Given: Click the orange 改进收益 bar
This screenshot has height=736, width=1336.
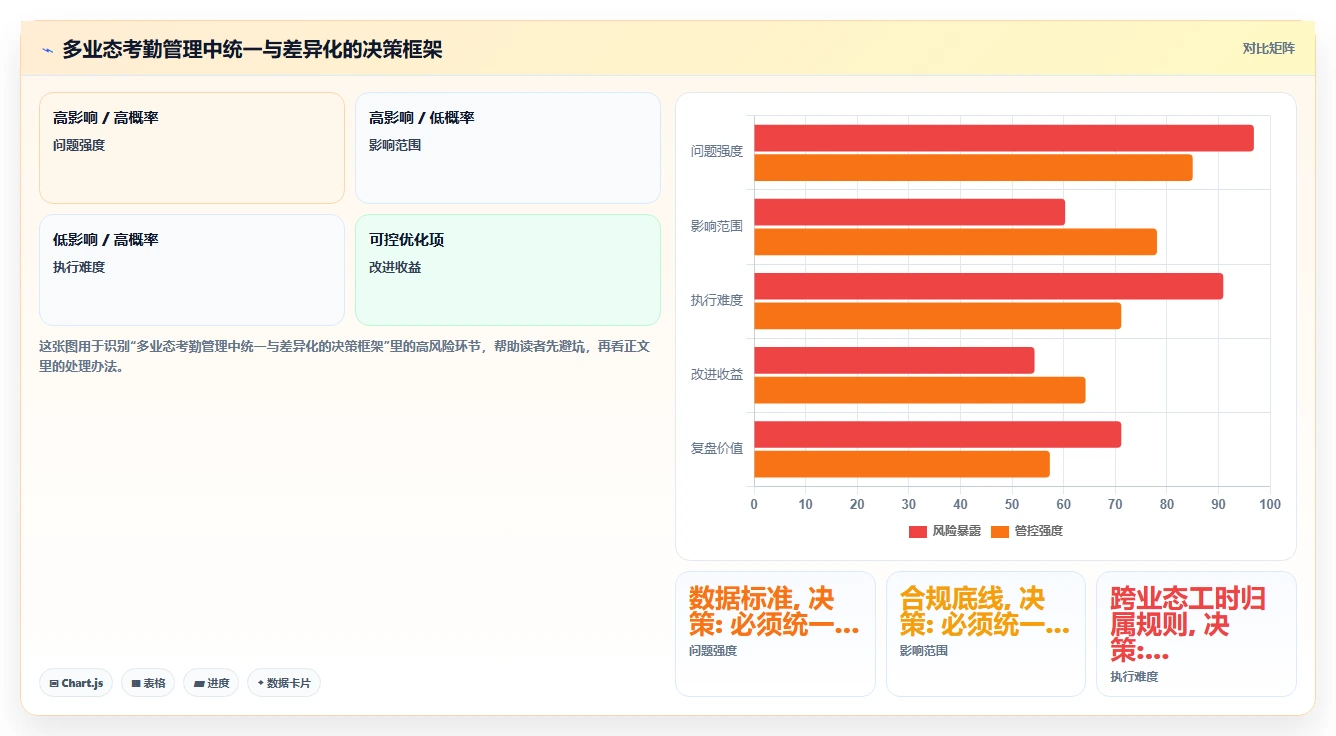Looking at the screenshot, I should point(919,390).
